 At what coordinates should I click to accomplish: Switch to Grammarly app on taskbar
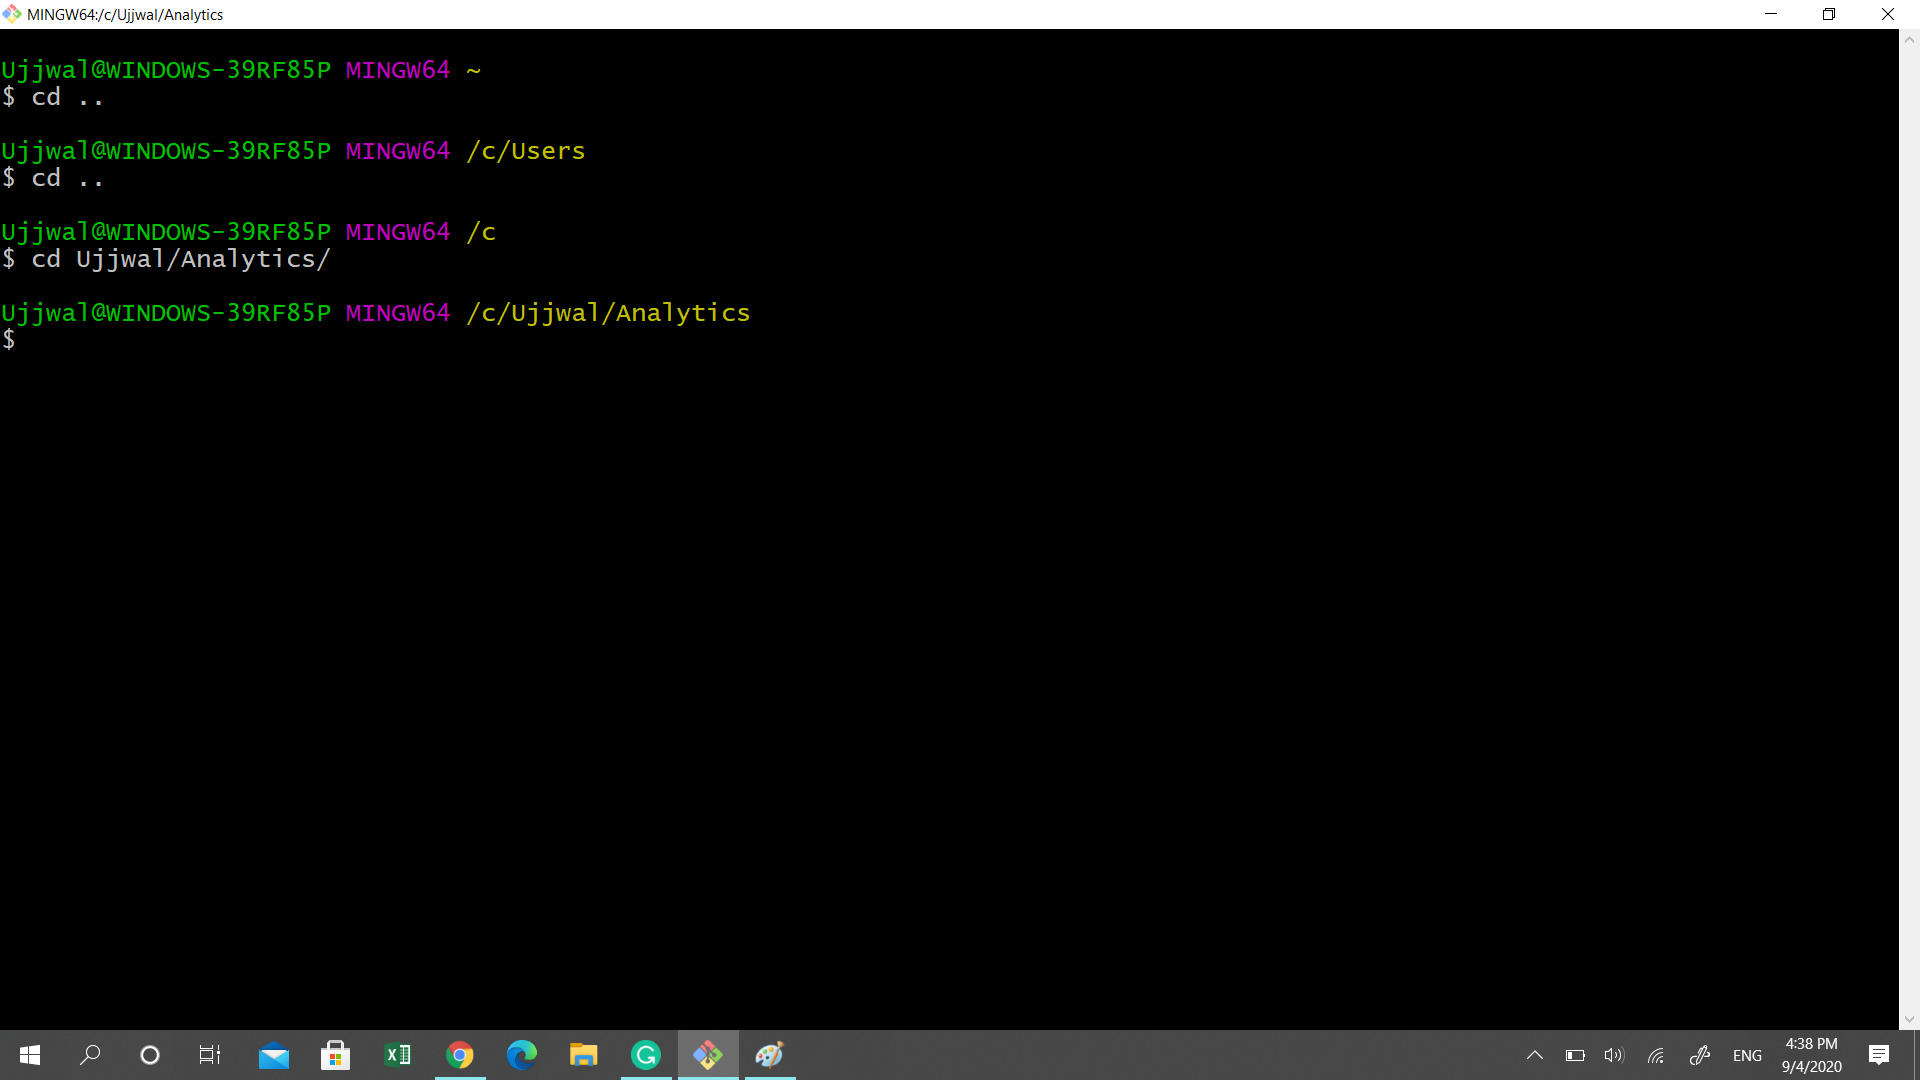coord(646,1055)
